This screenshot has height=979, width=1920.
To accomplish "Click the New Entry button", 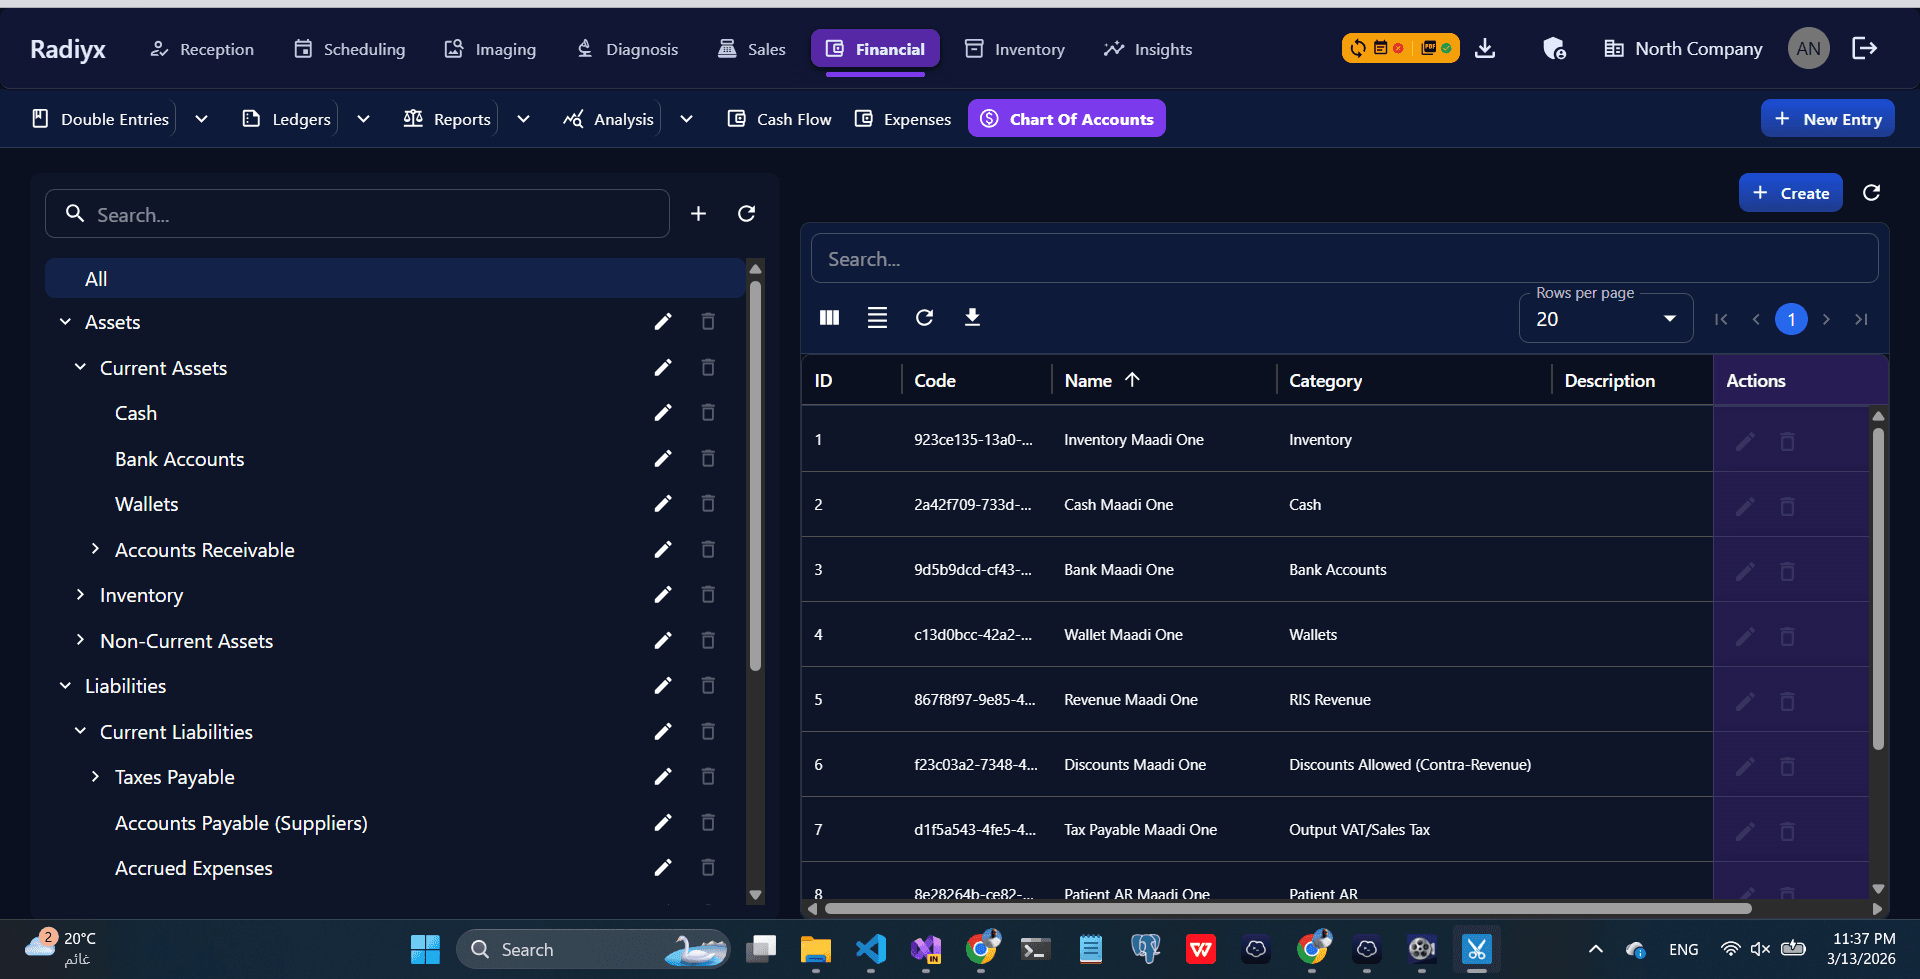I will (x=1827, y=119).
